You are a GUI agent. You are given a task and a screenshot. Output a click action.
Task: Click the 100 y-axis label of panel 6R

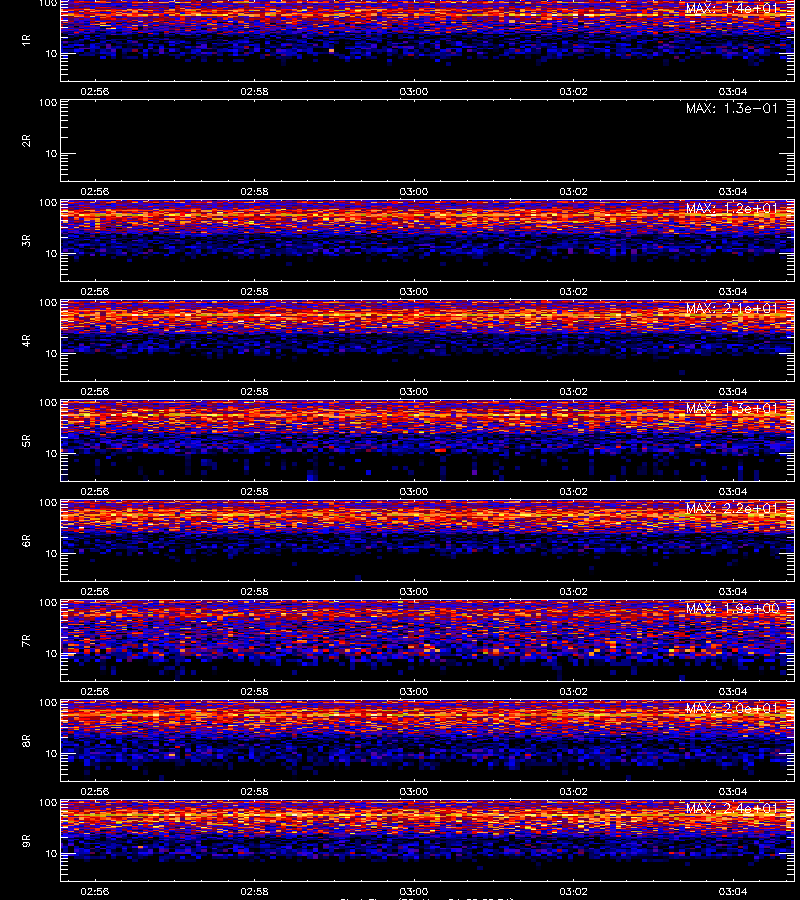pos(48,503)
